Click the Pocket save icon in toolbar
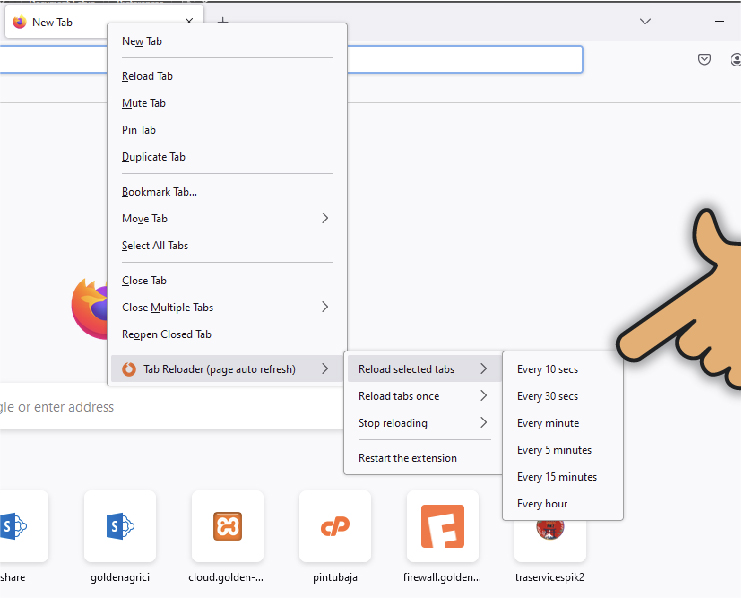The height and width of the screenshot is (598, 741). point(704,60)
